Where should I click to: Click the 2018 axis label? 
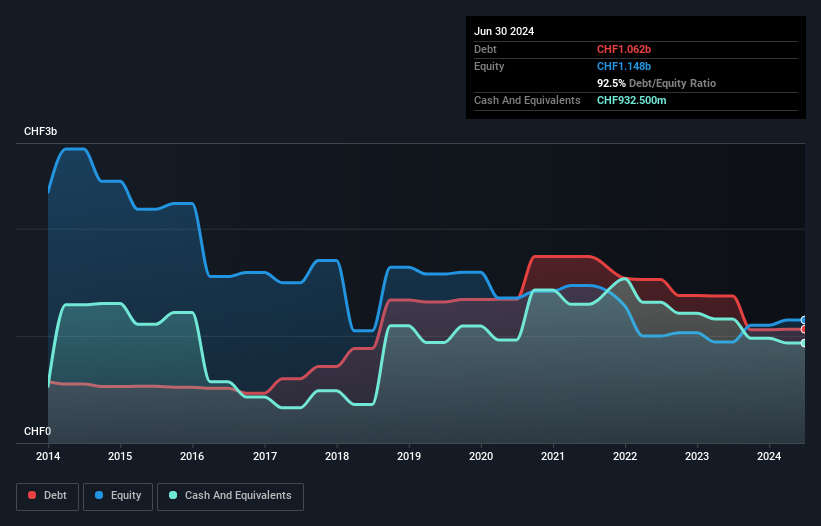tap(337, 456)
